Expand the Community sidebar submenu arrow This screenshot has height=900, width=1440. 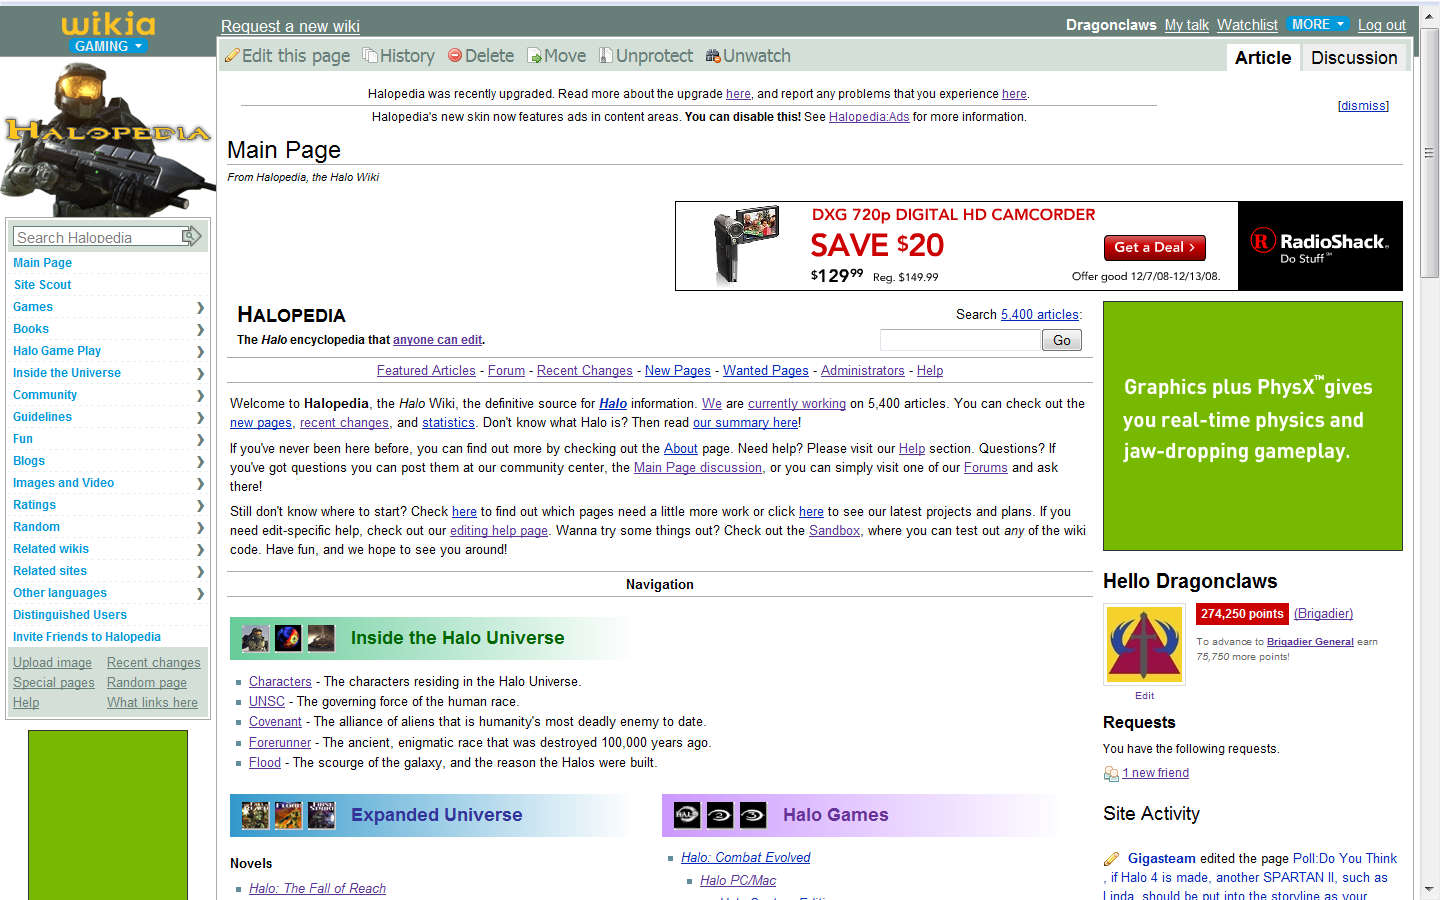pyautogui.click(x=200, y=395)
